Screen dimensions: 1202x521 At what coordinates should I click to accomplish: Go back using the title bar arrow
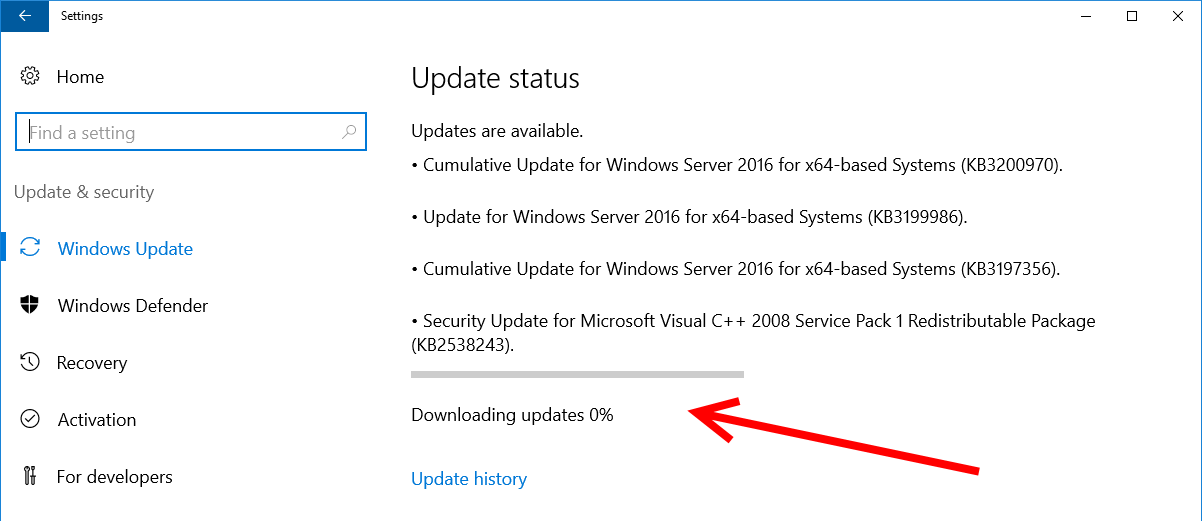(x=24, y=16)
